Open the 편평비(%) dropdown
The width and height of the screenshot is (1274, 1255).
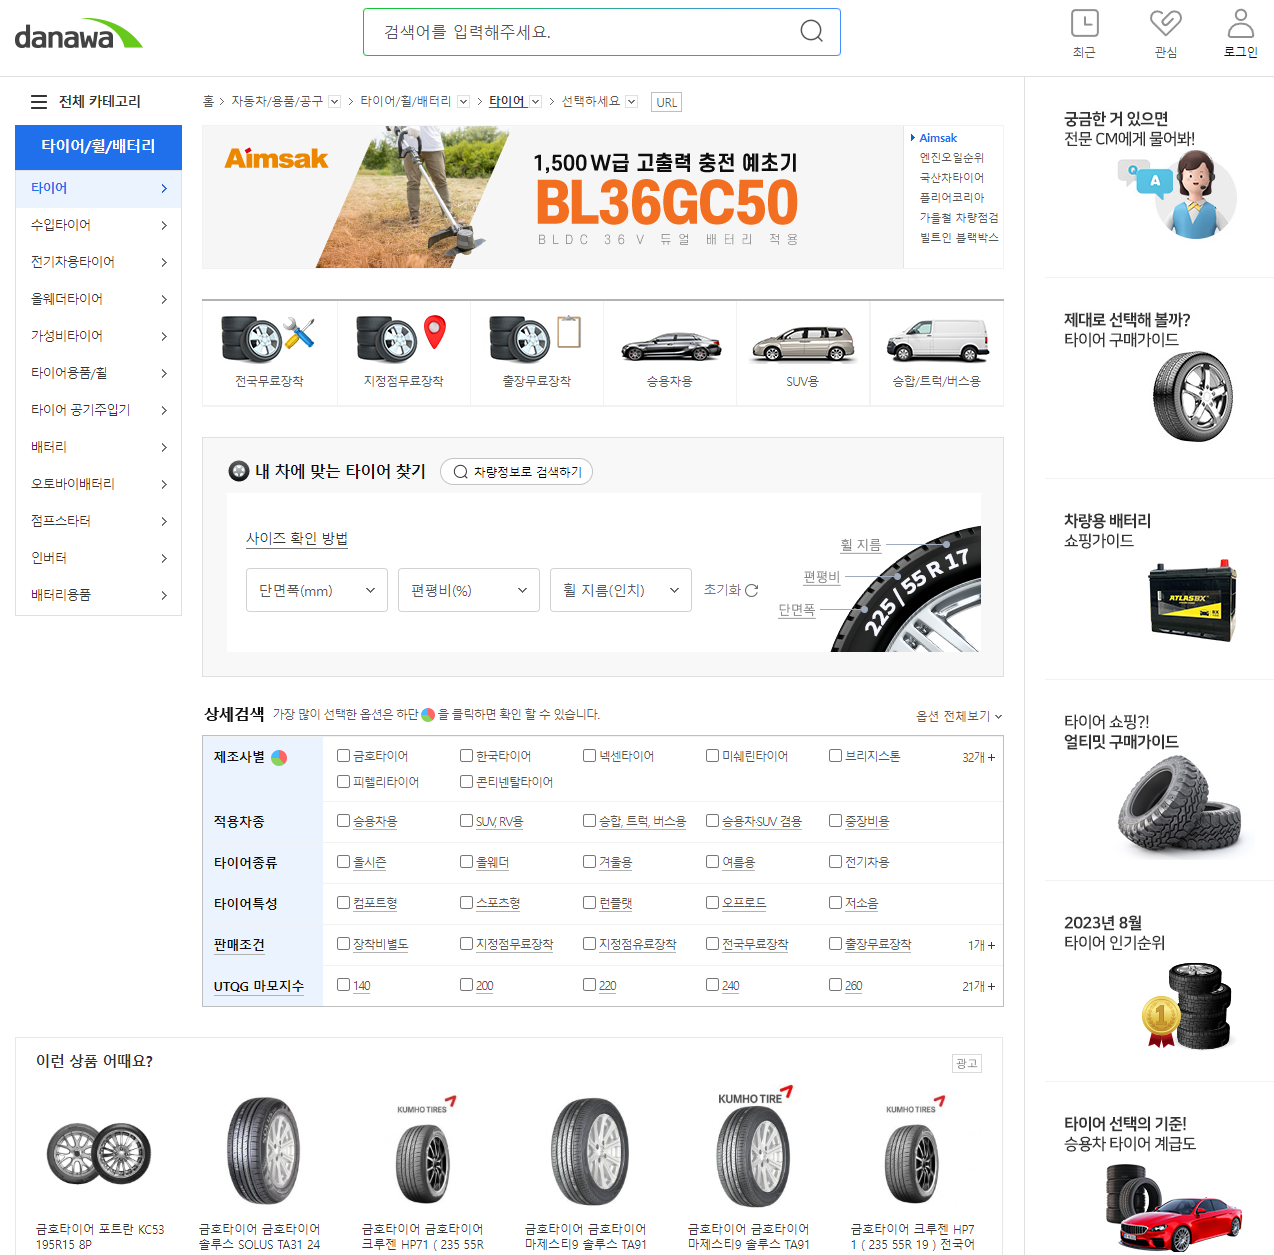pos(469,590)
